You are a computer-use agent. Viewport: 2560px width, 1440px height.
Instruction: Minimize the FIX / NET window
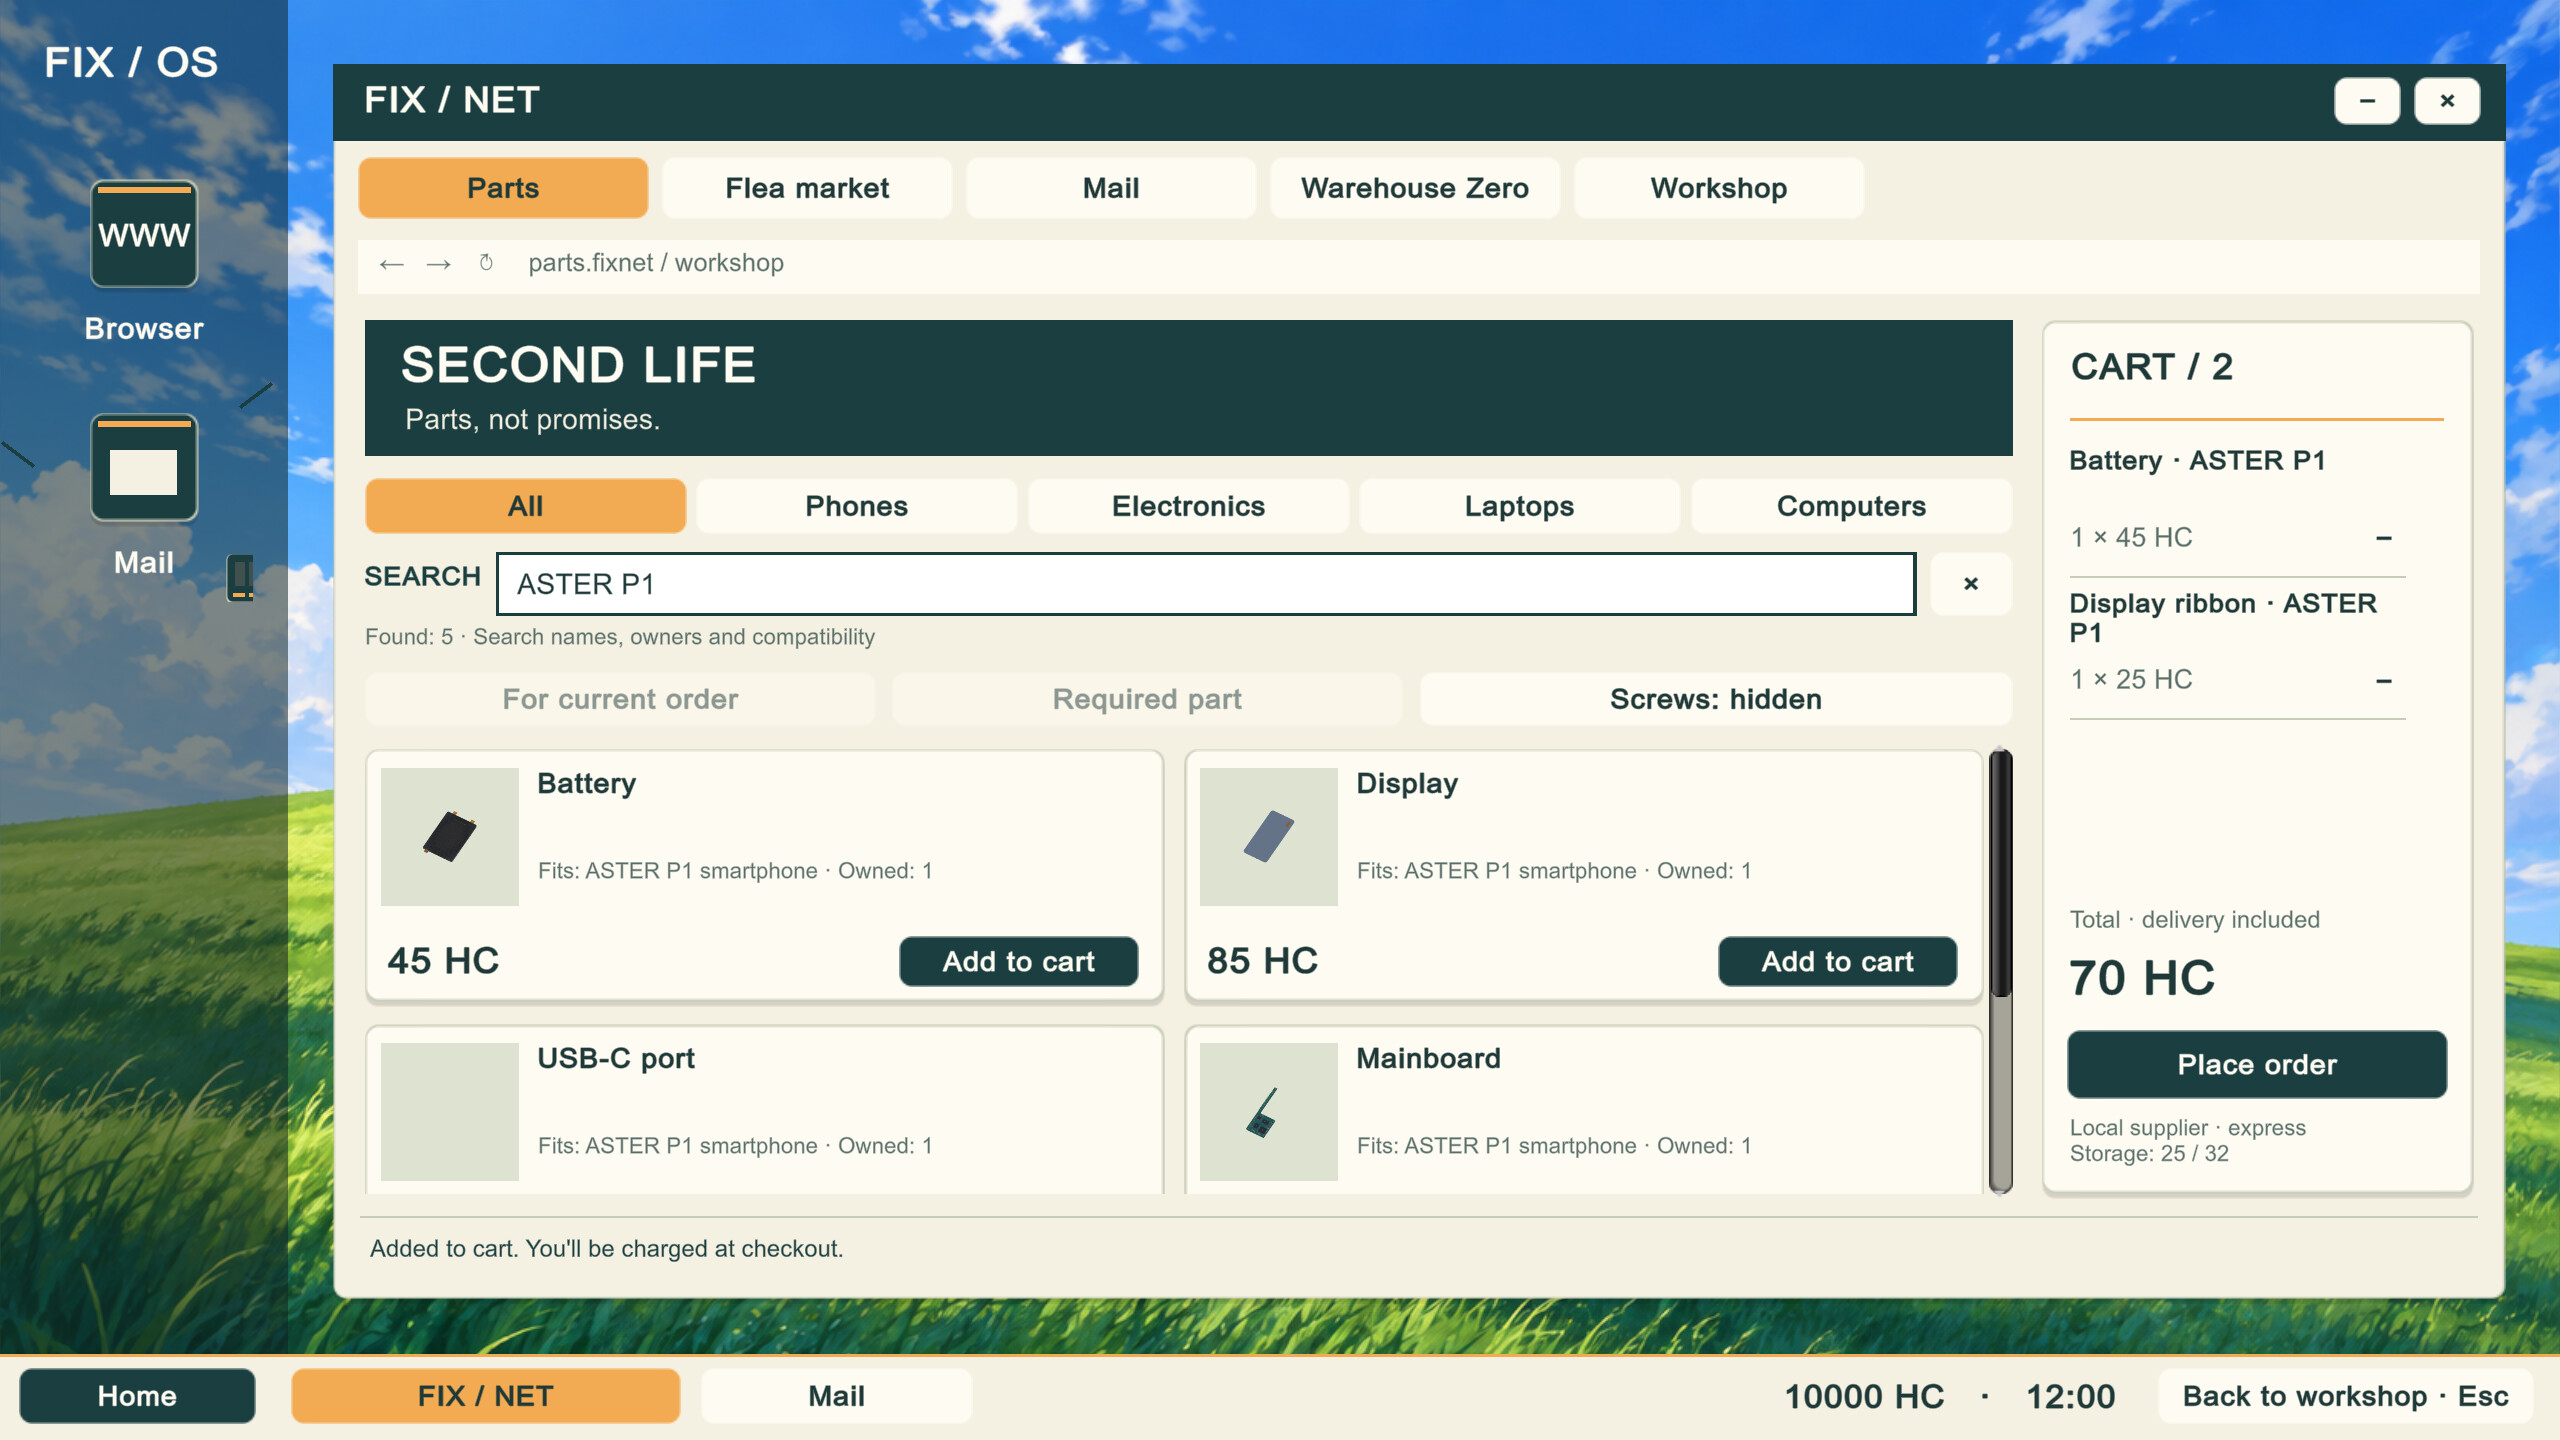tap(2367, 101)
